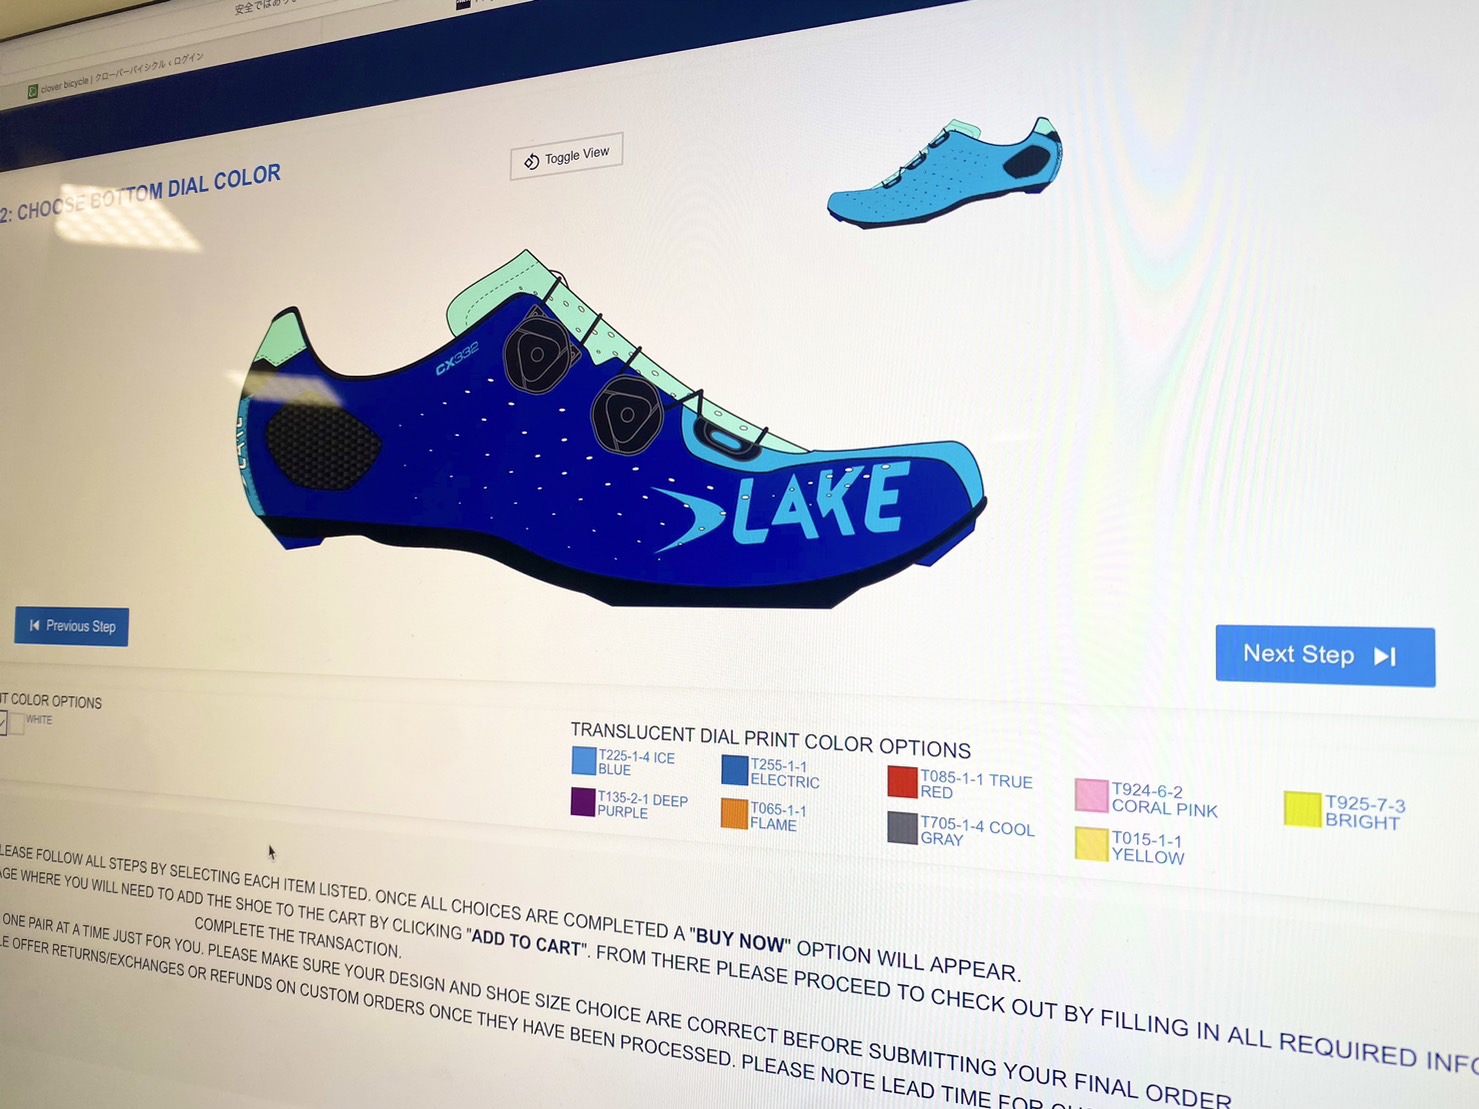Click the Toggle View button

click(x=567, y=156)
